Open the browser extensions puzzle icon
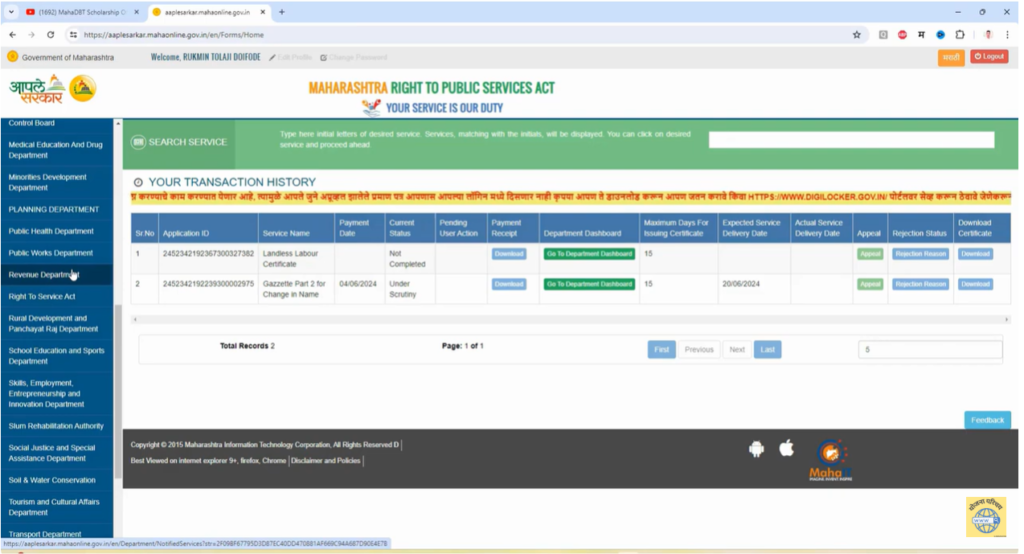Viewport: 1024px width, 554px height. (960, 34)
